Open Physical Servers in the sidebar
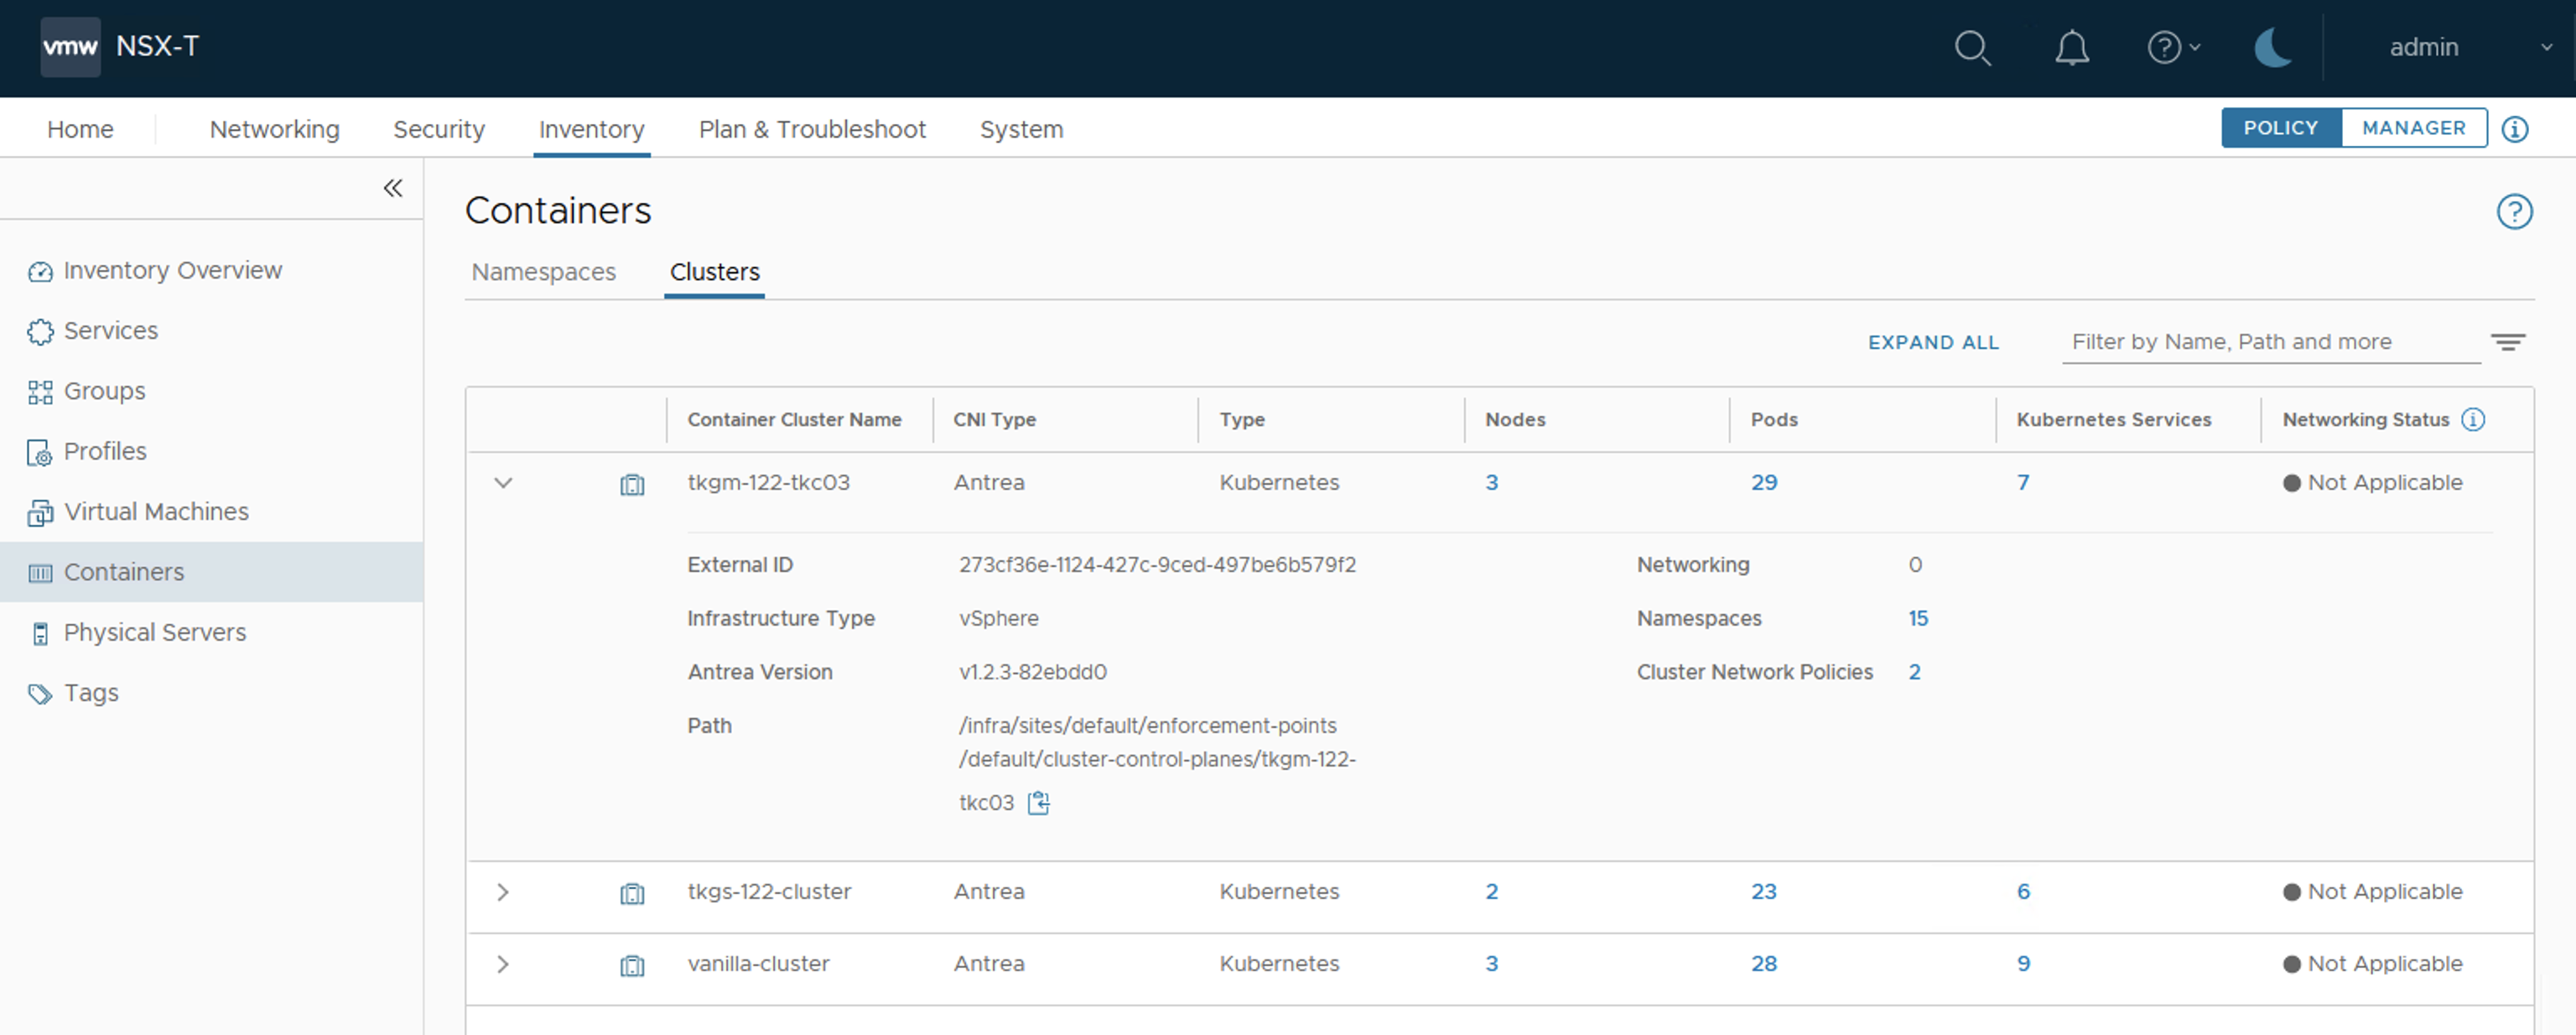Image resolution: width=2576 pixels, height=1035 pixels. click(x=212, y=633)
